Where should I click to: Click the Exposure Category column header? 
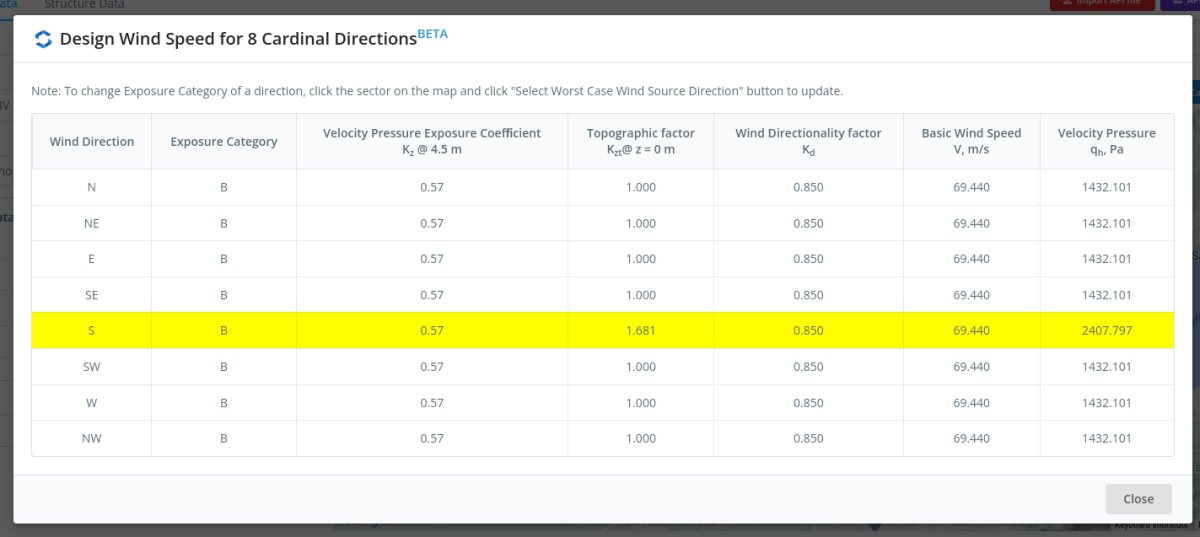tap(223, 141)
